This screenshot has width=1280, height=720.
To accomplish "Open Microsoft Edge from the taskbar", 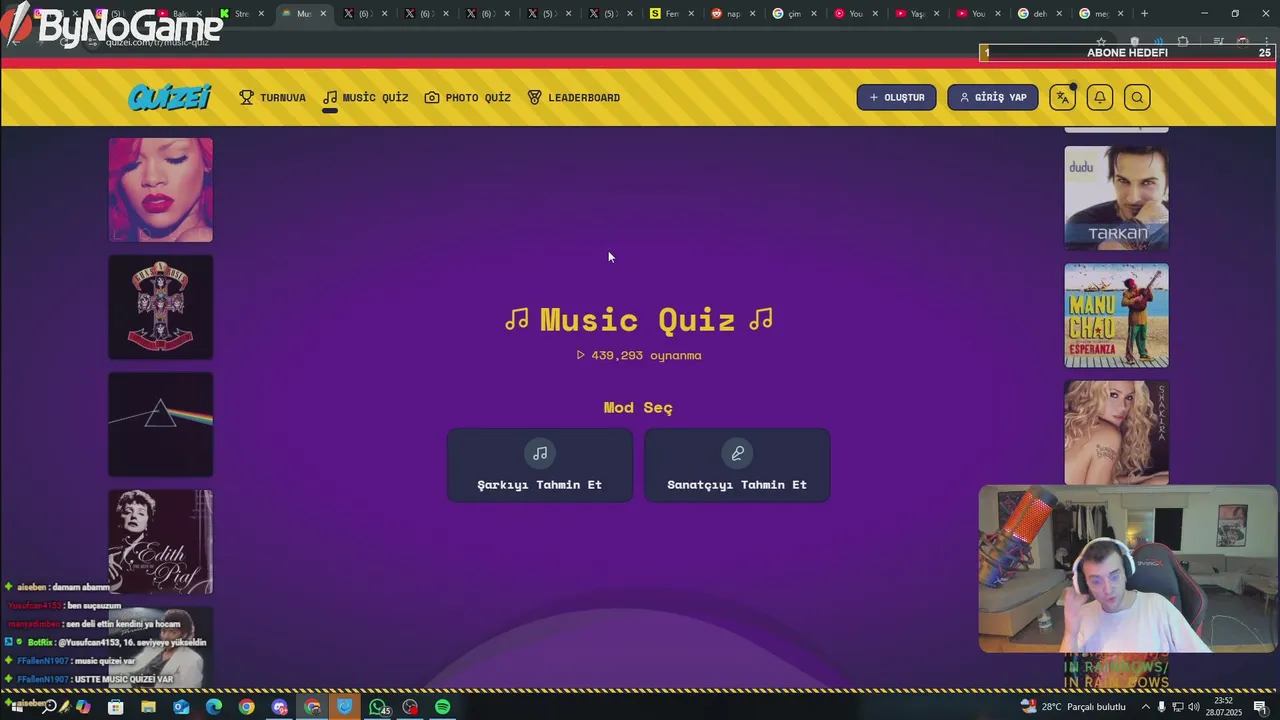I will click(214, 707).
